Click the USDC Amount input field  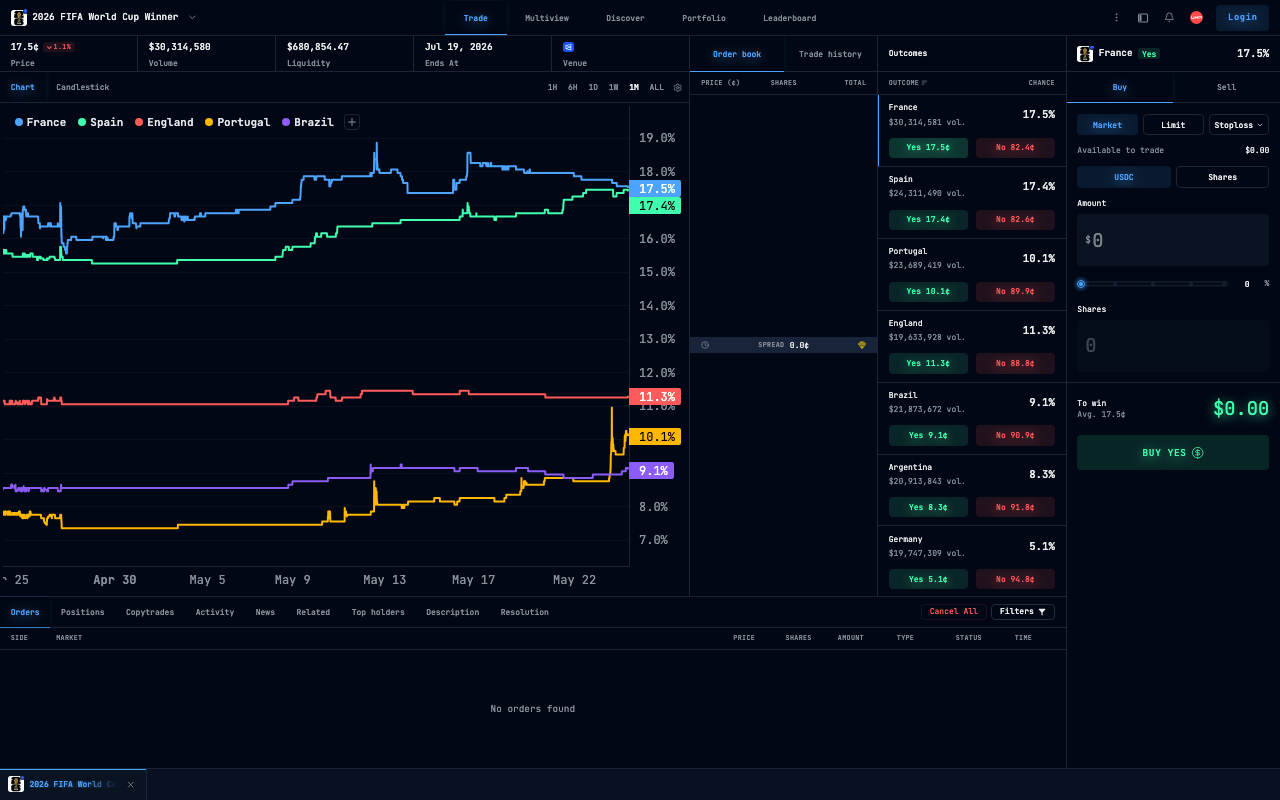1173,240
